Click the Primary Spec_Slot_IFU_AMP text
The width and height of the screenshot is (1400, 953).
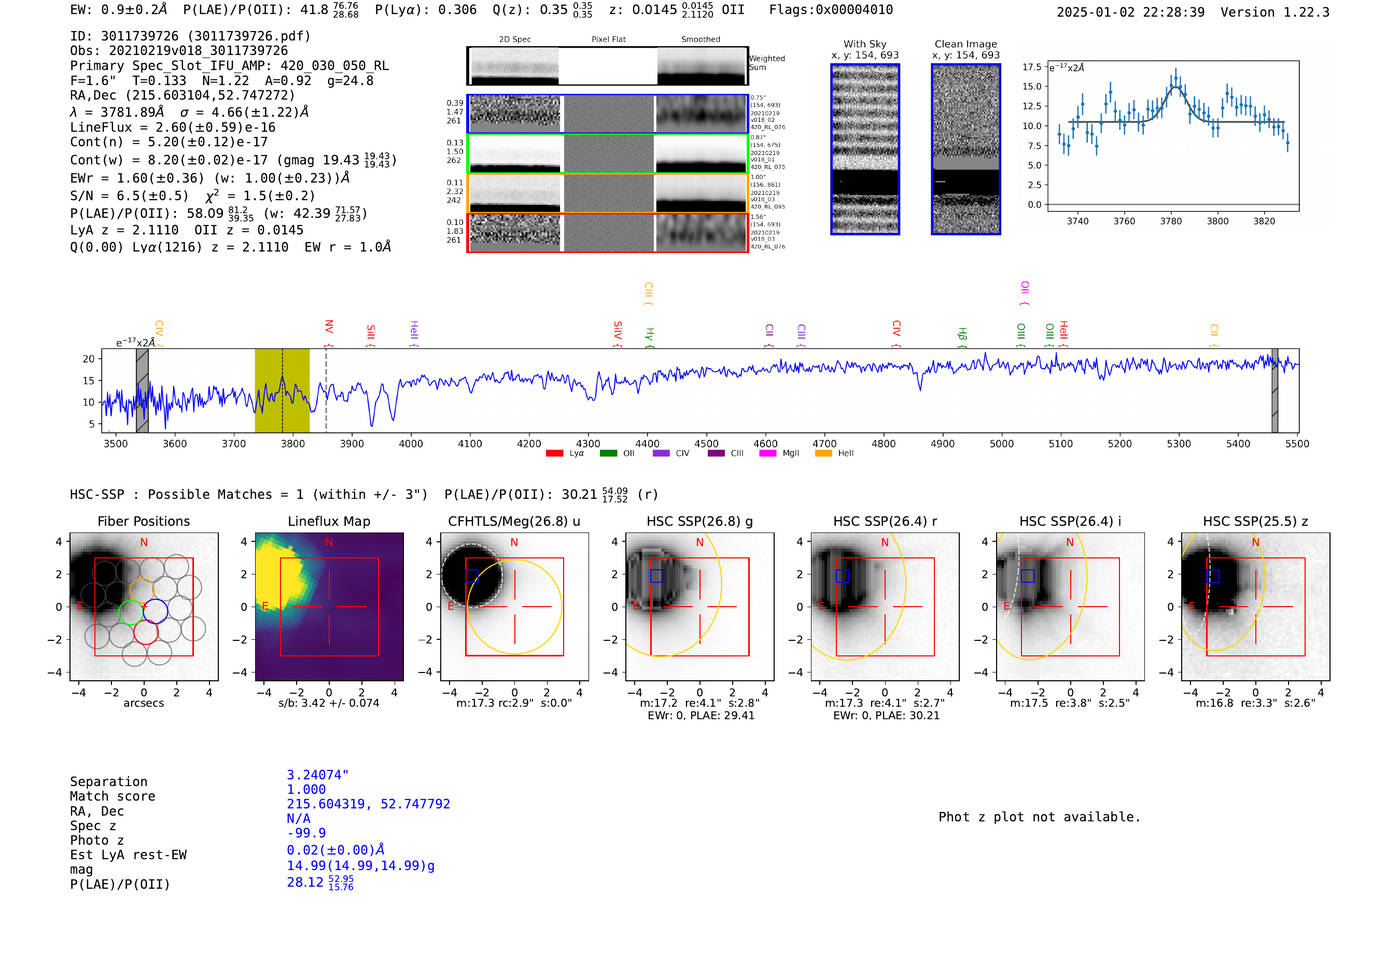229,66
